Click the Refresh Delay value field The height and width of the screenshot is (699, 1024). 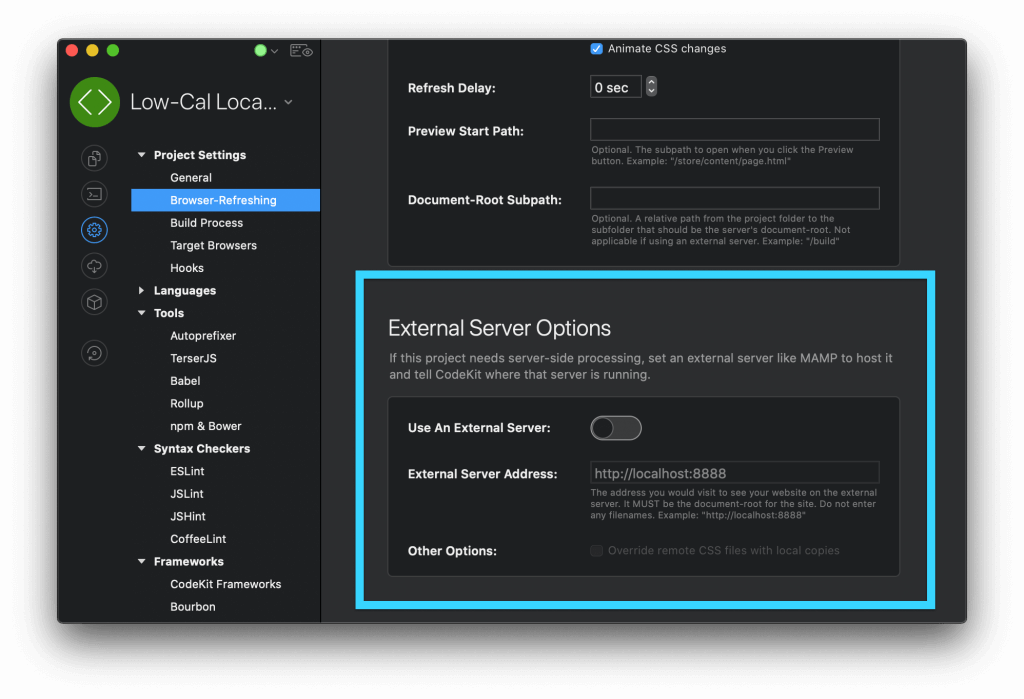click(x=616, y=87)
